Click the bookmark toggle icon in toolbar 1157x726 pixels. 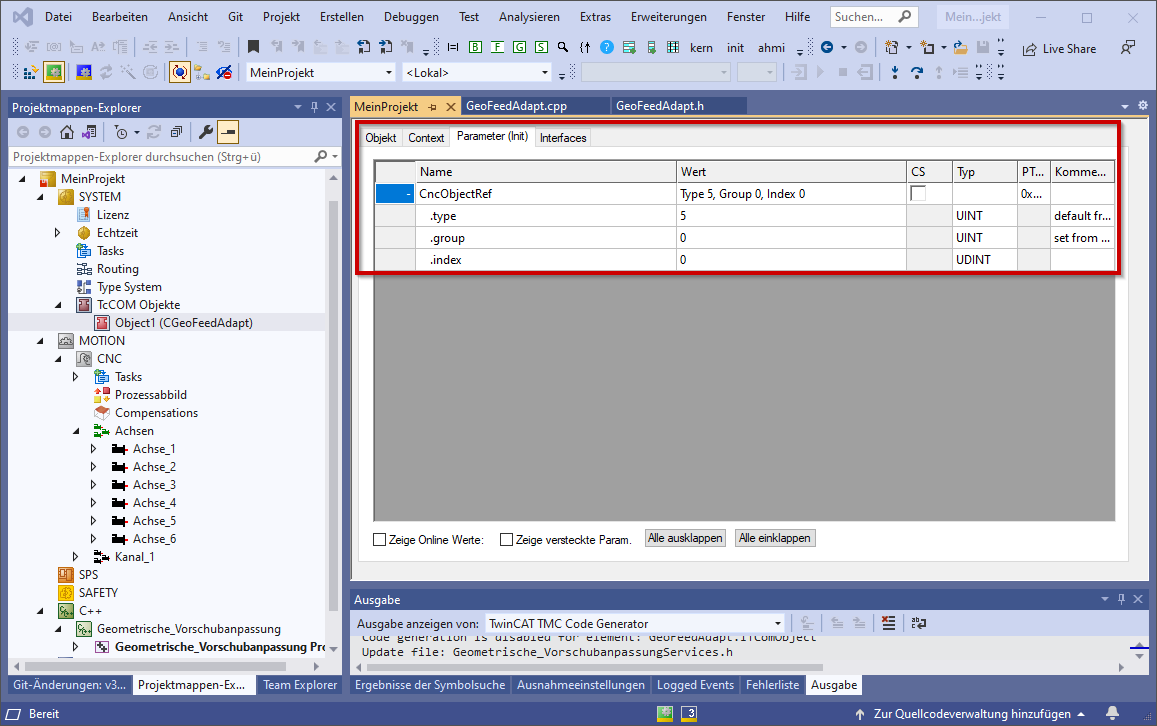253,47
